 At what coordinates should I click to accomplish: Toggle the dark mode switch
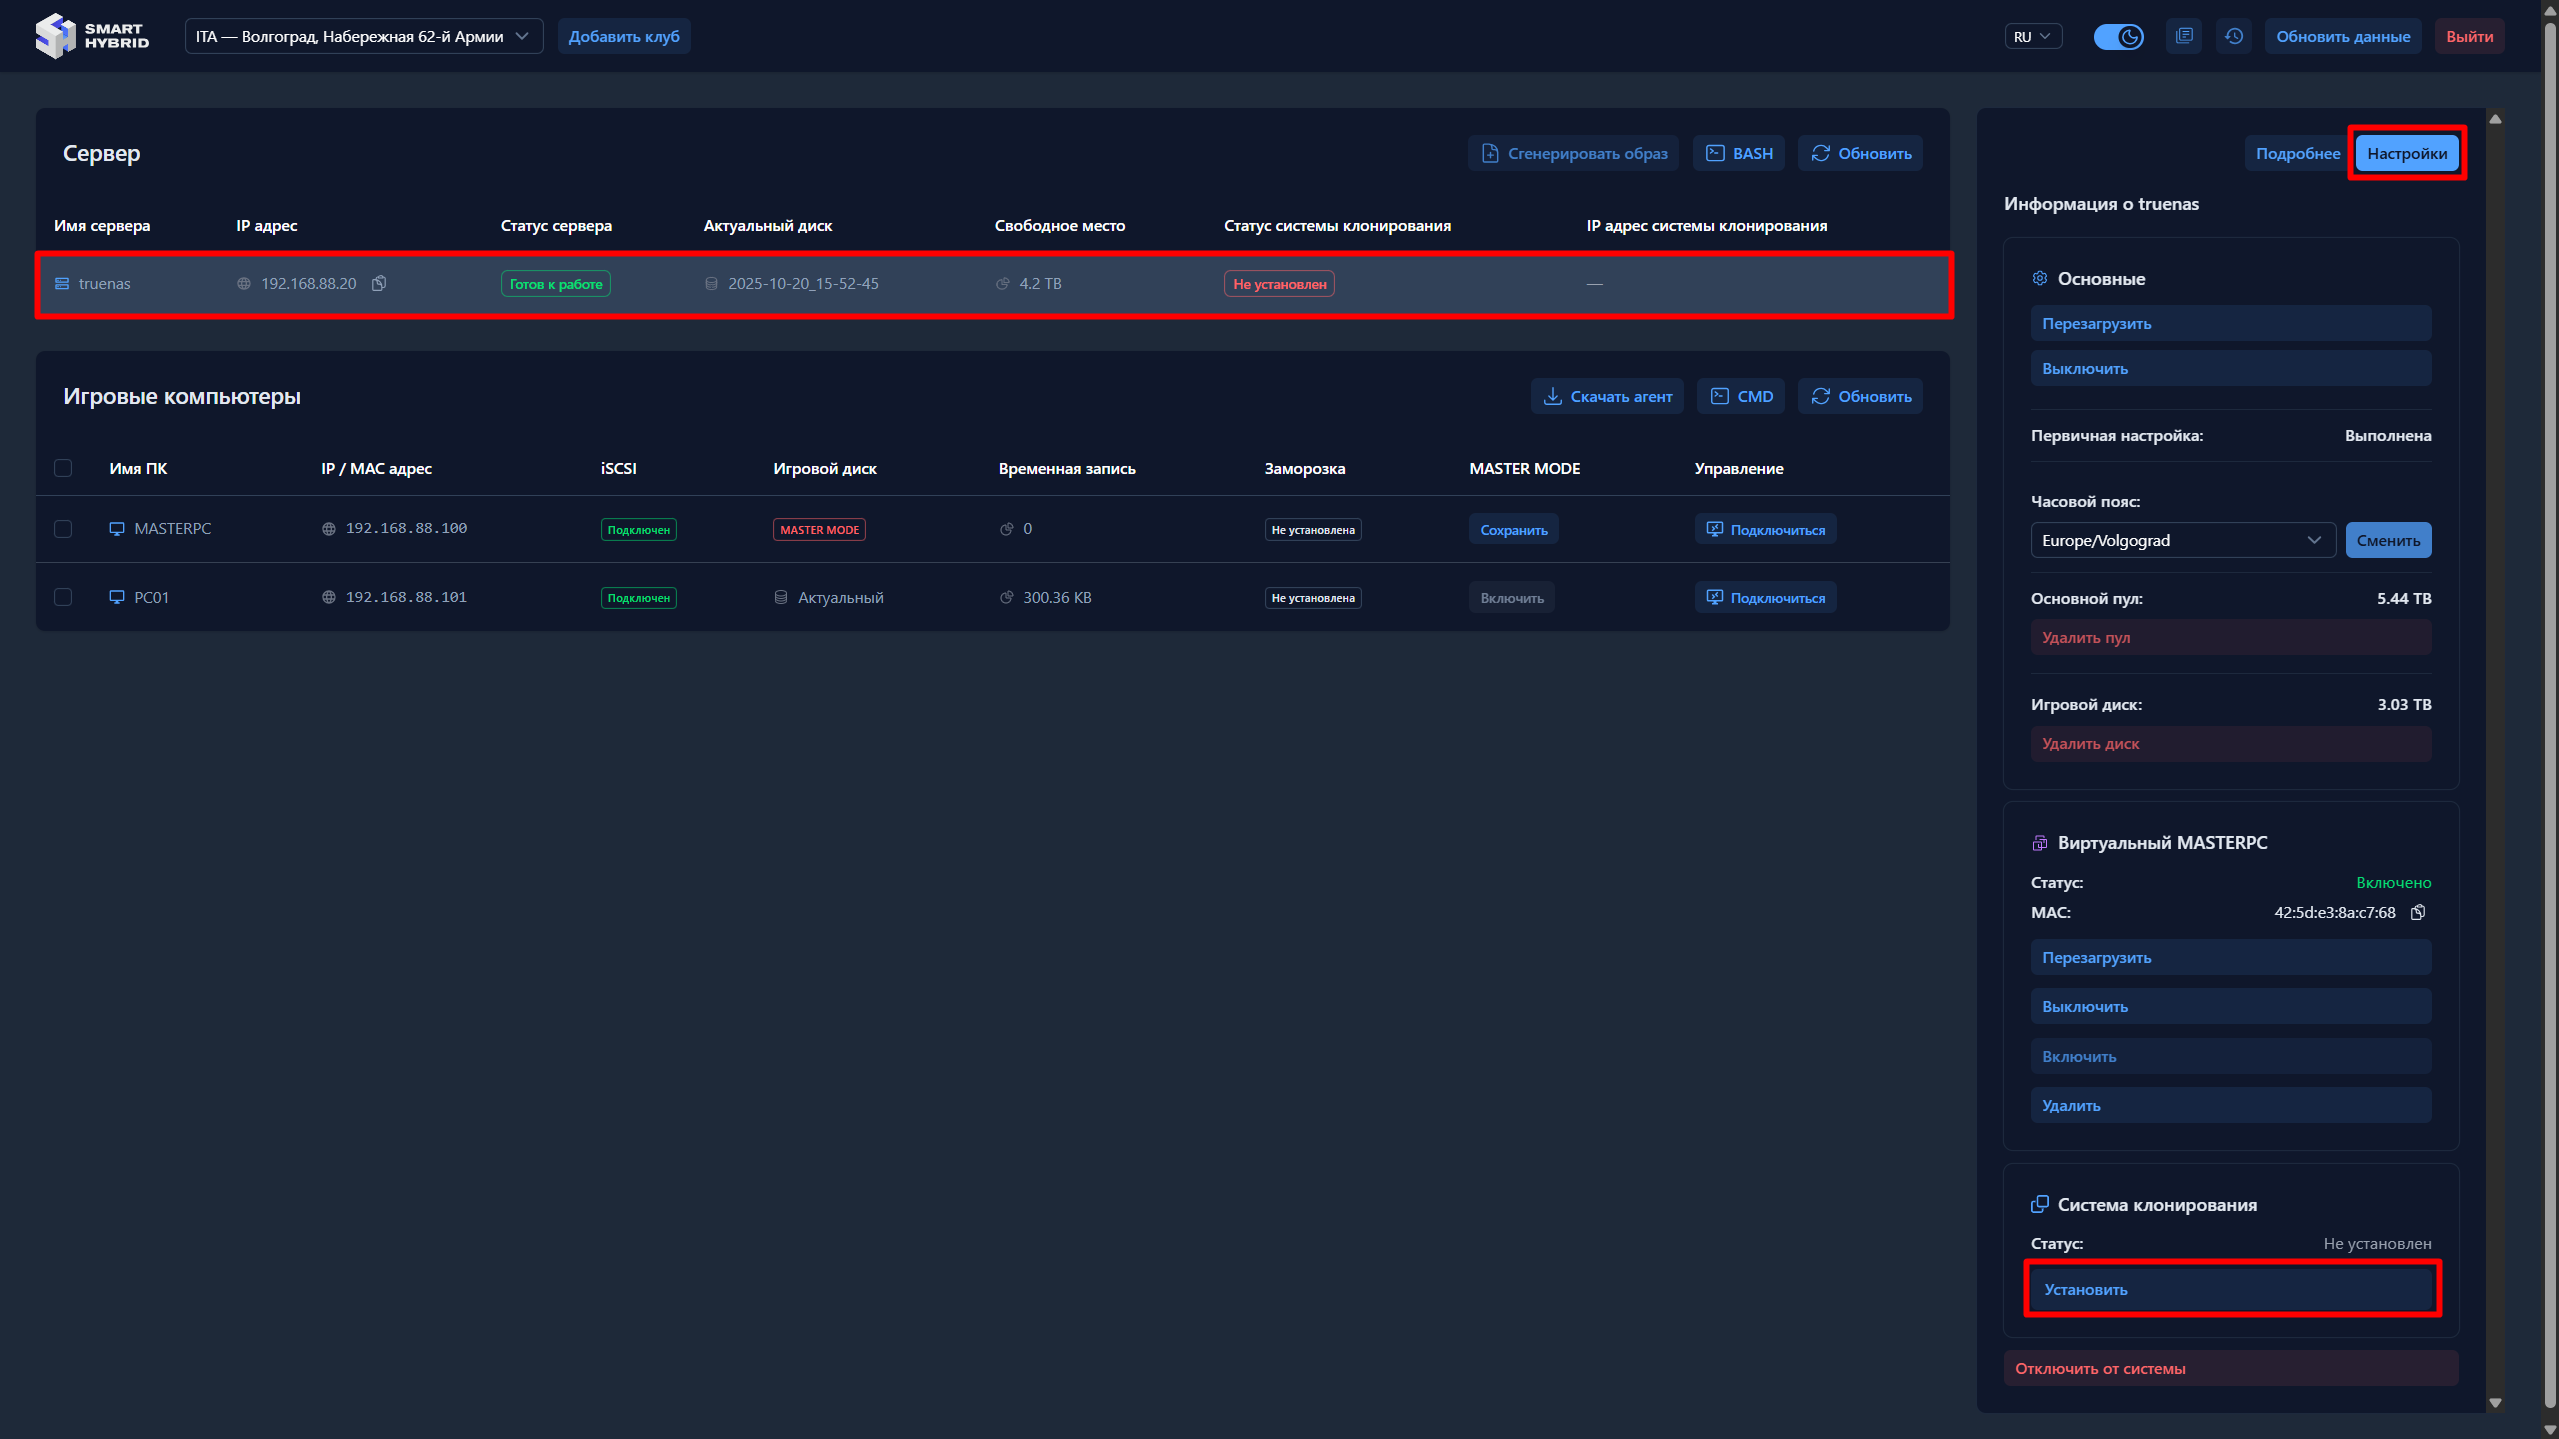[2118, 37]
